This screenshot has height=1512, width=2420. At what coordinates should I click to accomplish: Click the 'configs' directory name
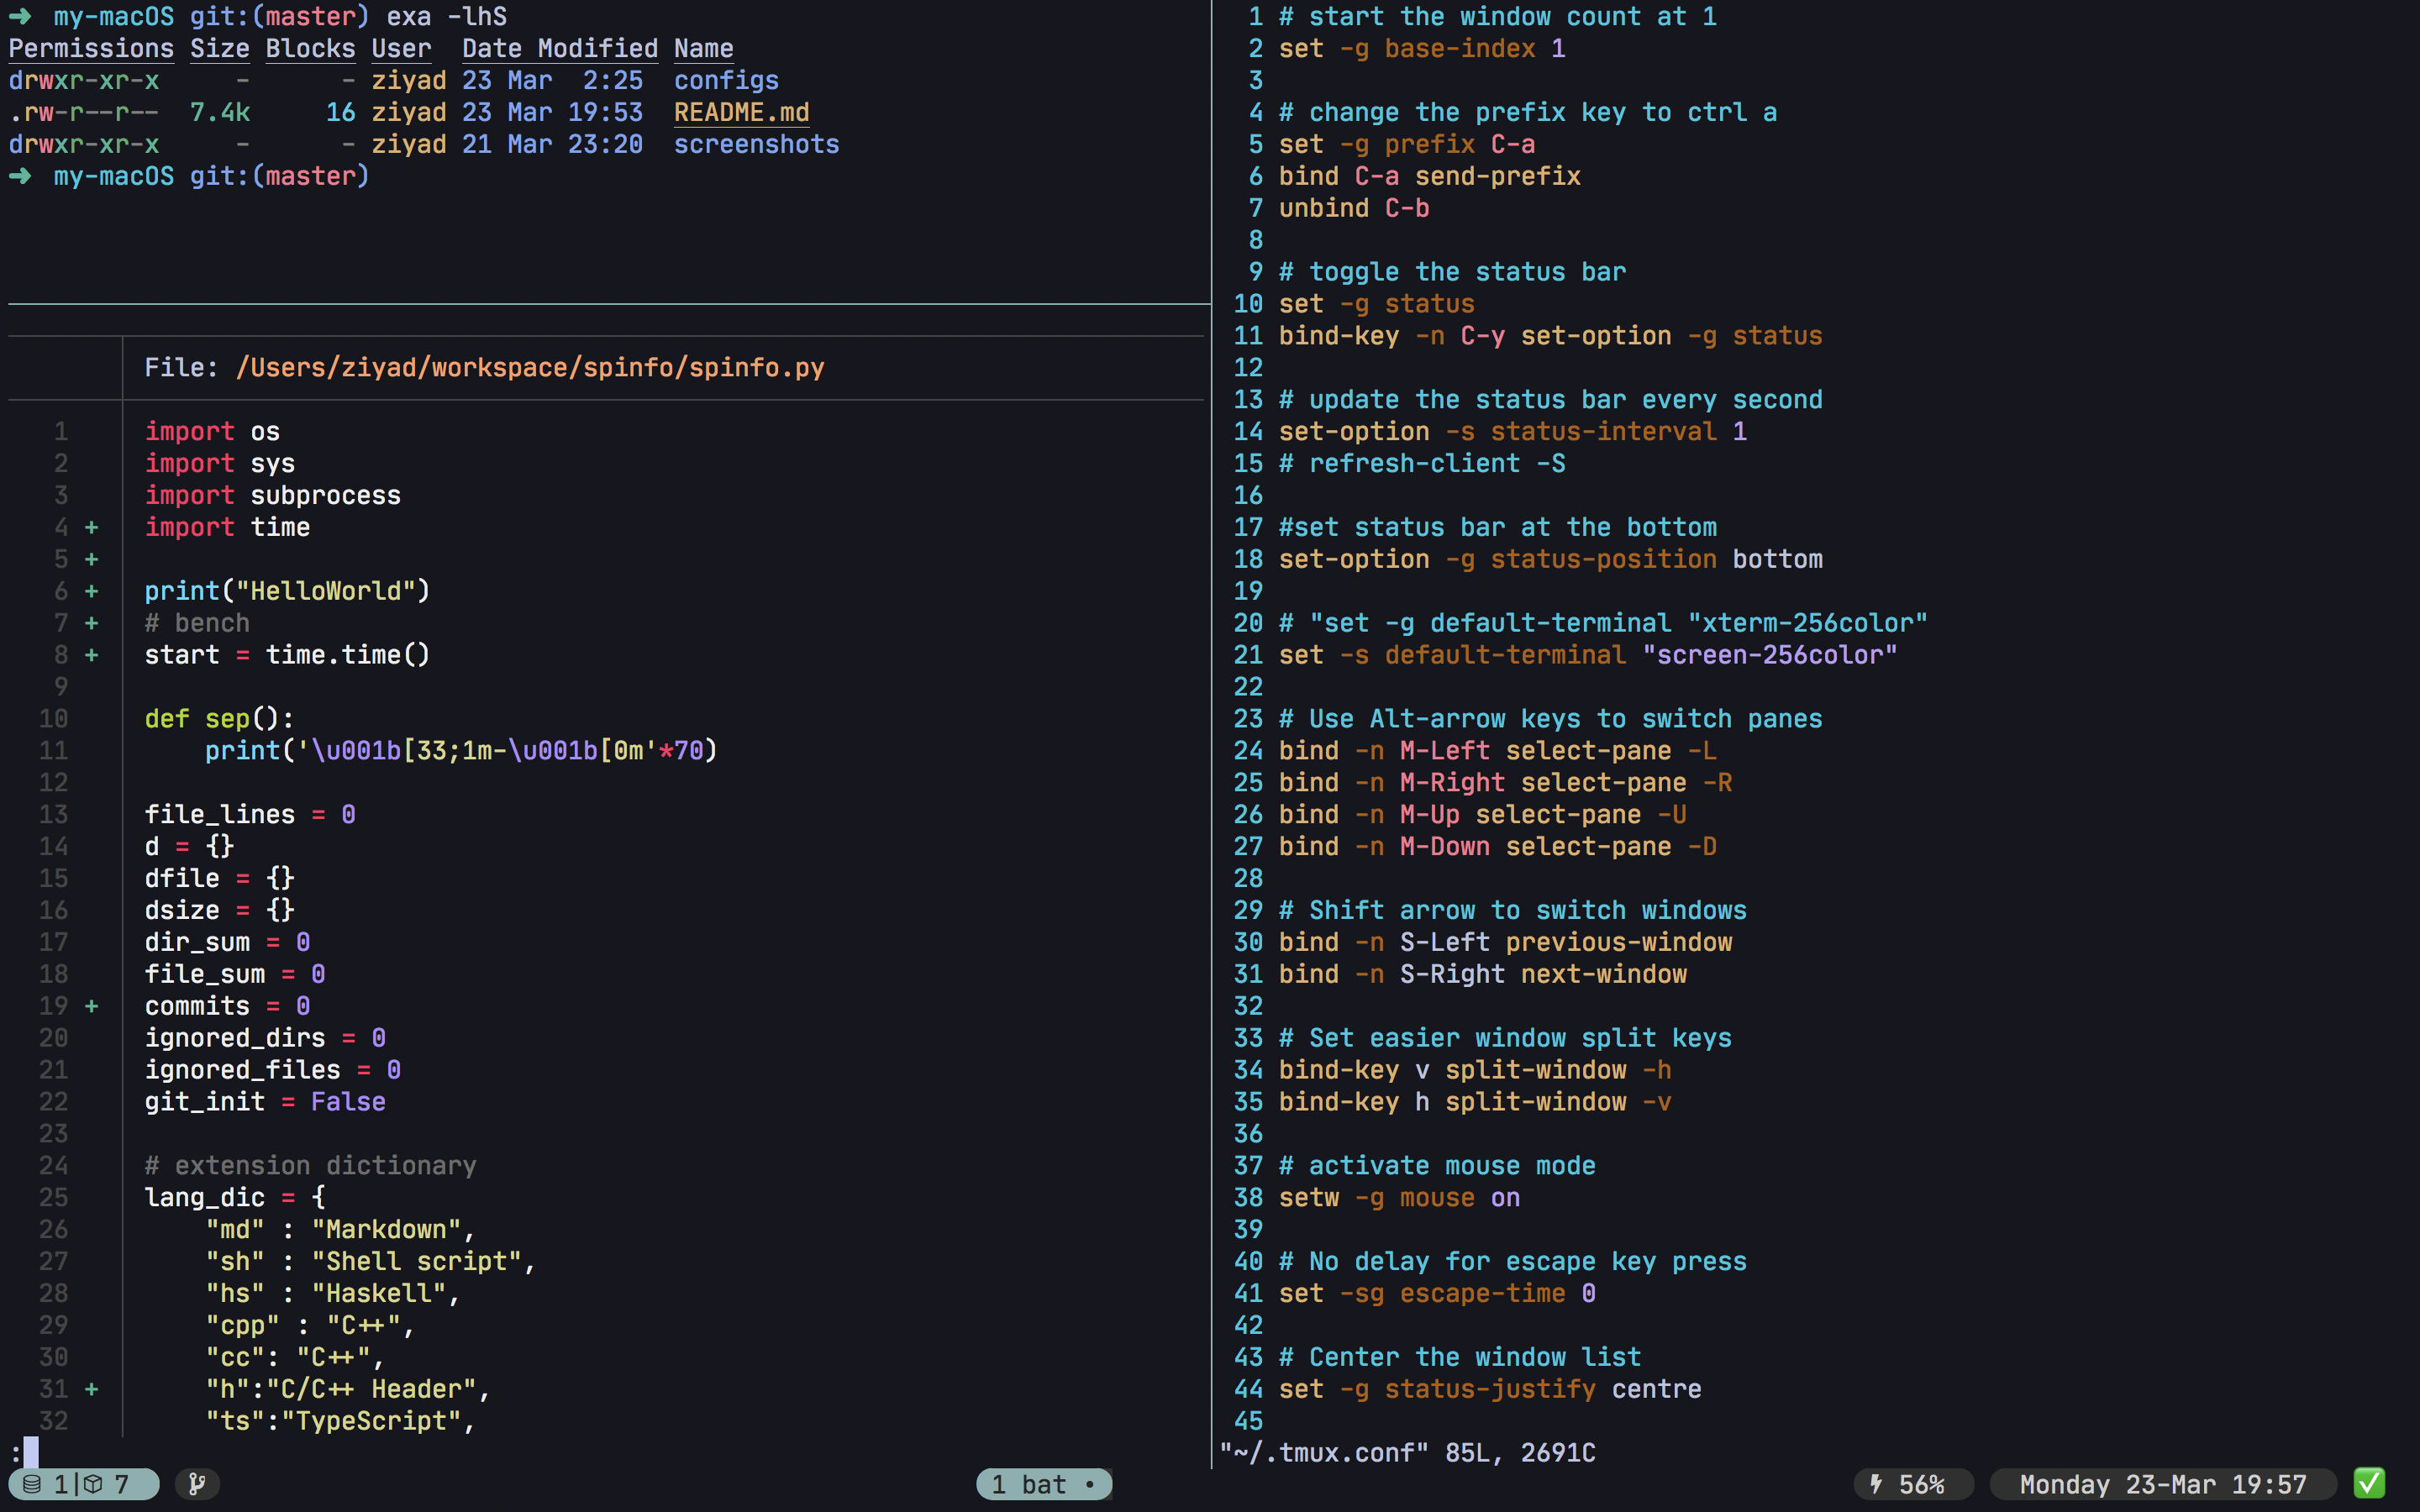726,80
